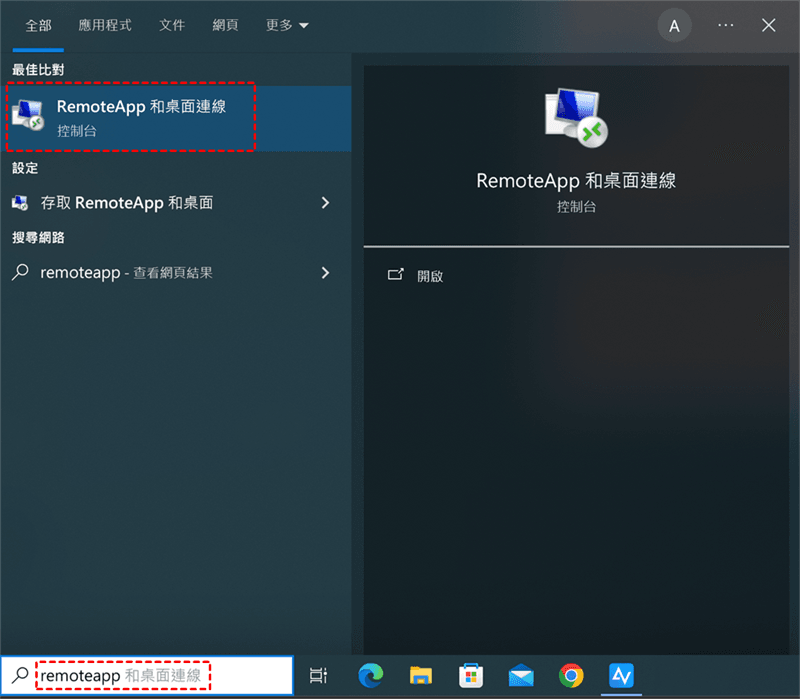Launch Microsoft Edge from the taskbar

pyautogui.click(x=370, y=676)
